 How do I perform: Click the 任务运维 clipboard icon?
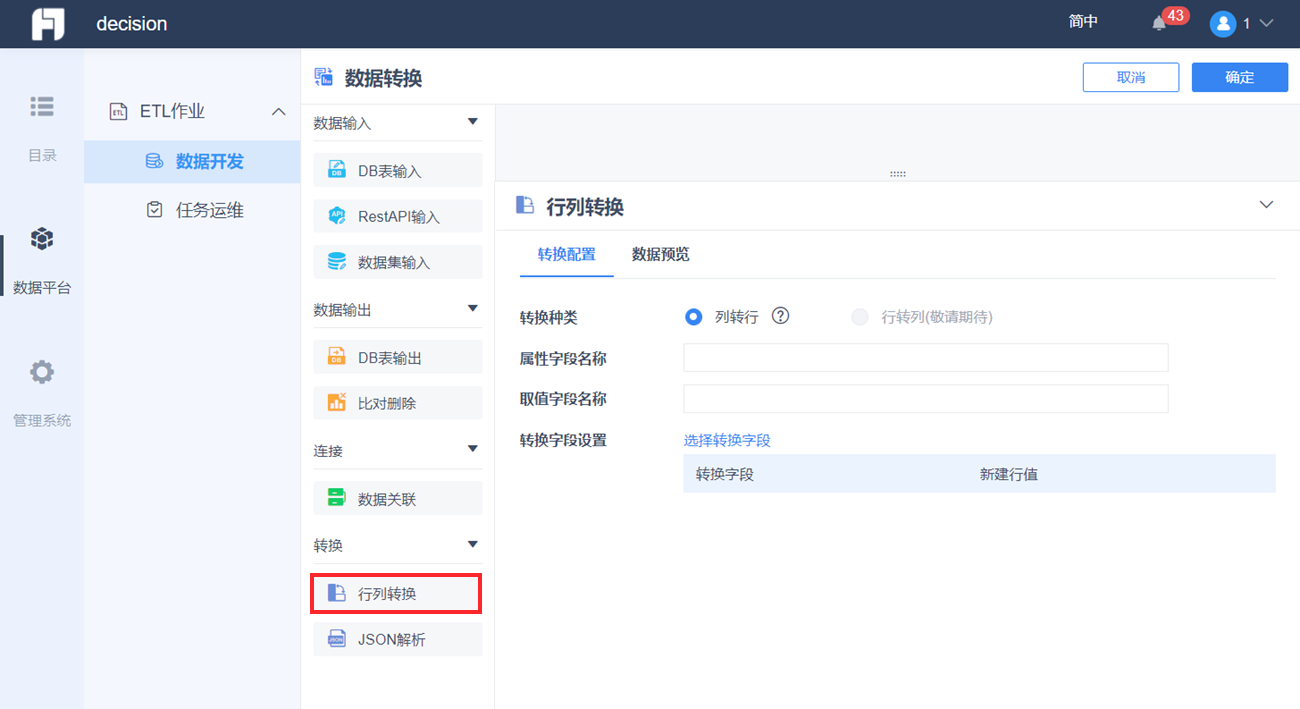click(x=154, y=210)
